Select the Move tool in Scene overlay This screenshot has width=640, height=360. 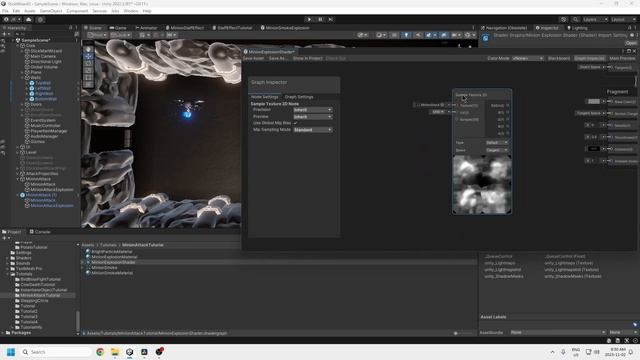pos(88,56)
